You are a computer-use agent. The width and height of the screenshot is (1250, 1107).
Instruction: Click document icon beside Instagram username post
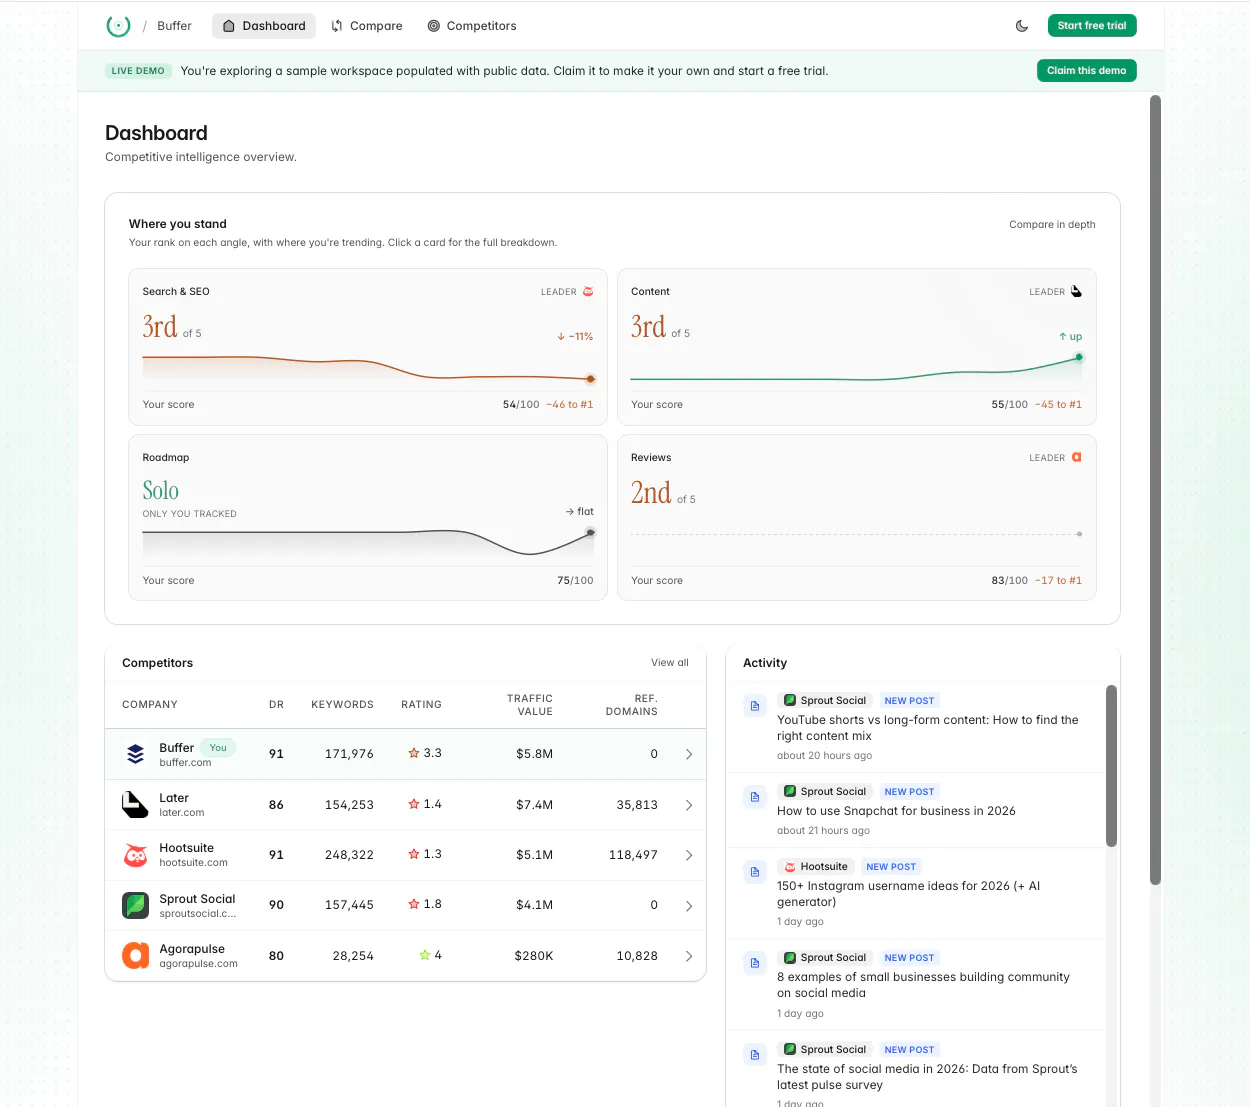pyautogui.click(x=755, y=872)
